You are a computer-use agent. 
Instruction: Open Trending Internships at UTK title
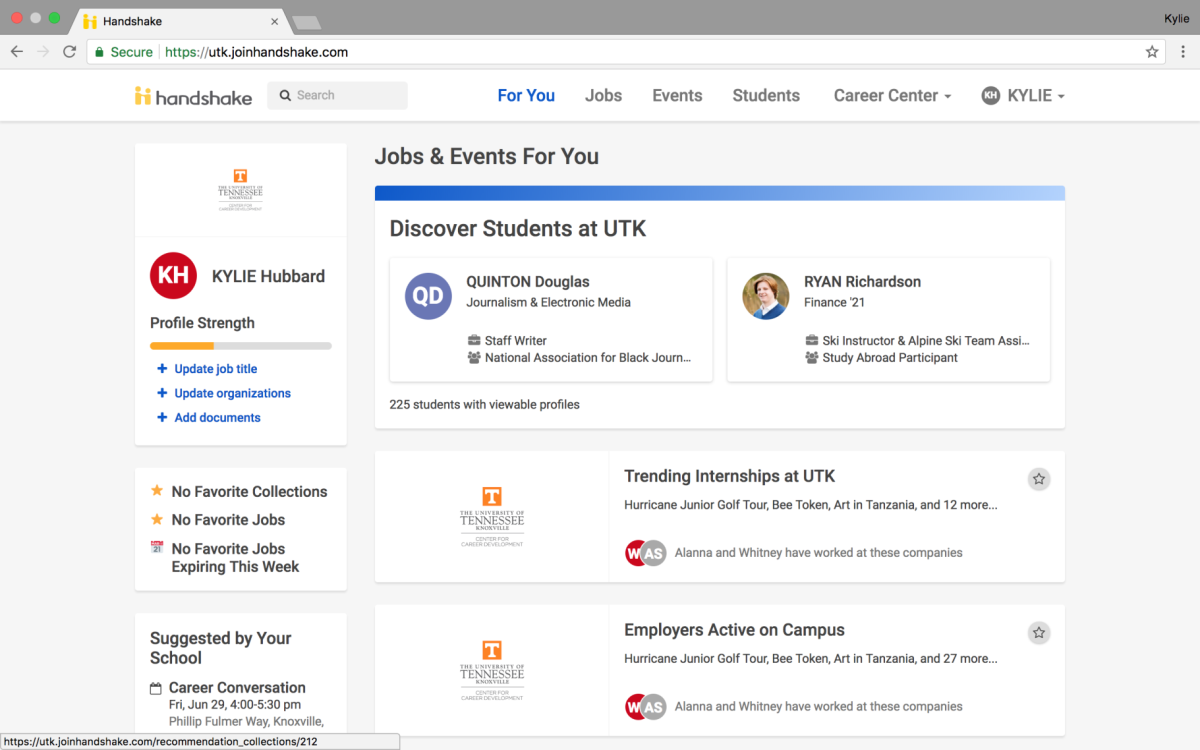729,476
